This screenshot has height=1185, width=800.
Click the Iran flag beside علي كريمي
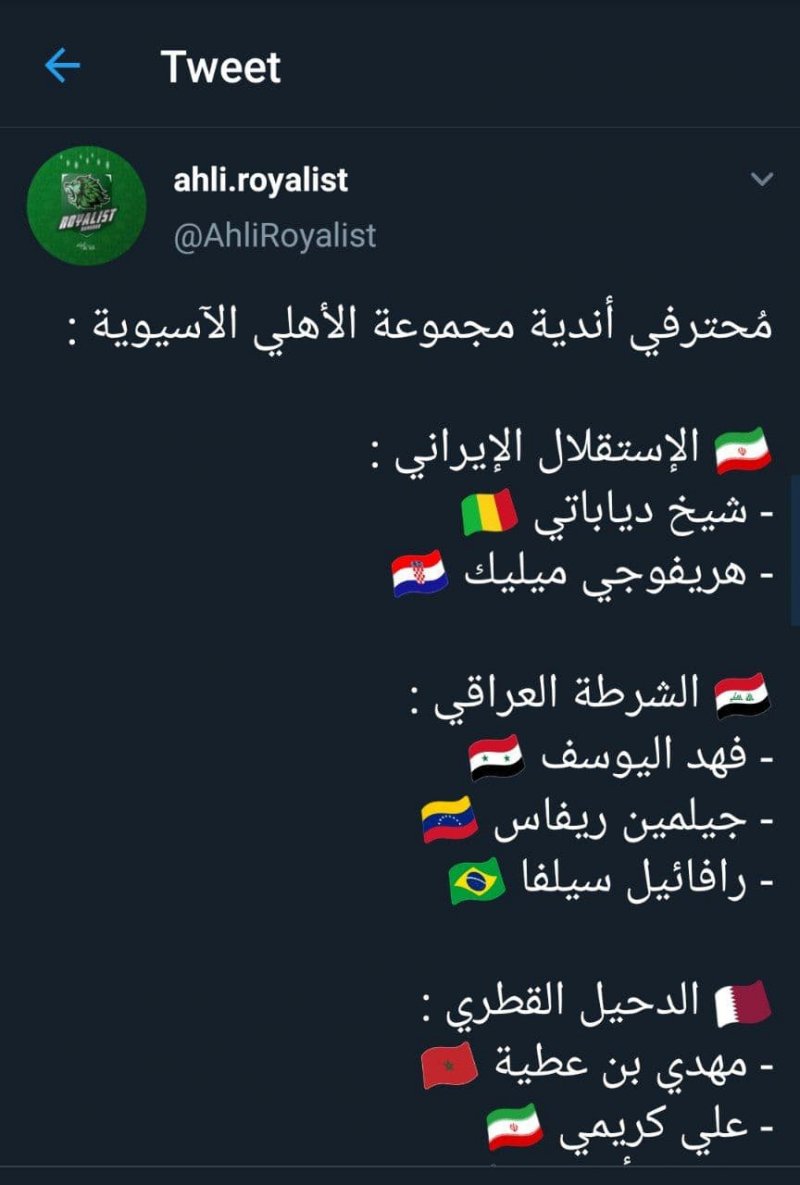tap(515, 1126)
